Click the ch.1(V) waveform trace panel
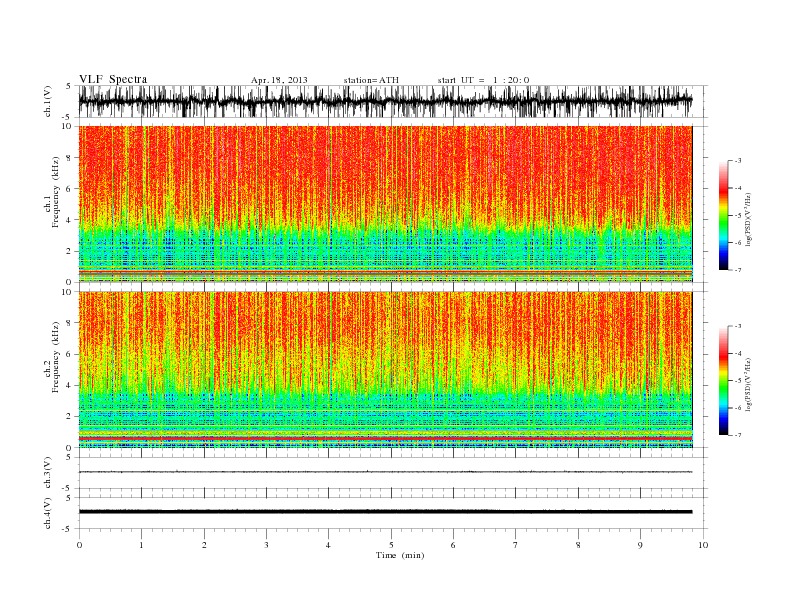 pyautogui.click(x=392, y=101)
